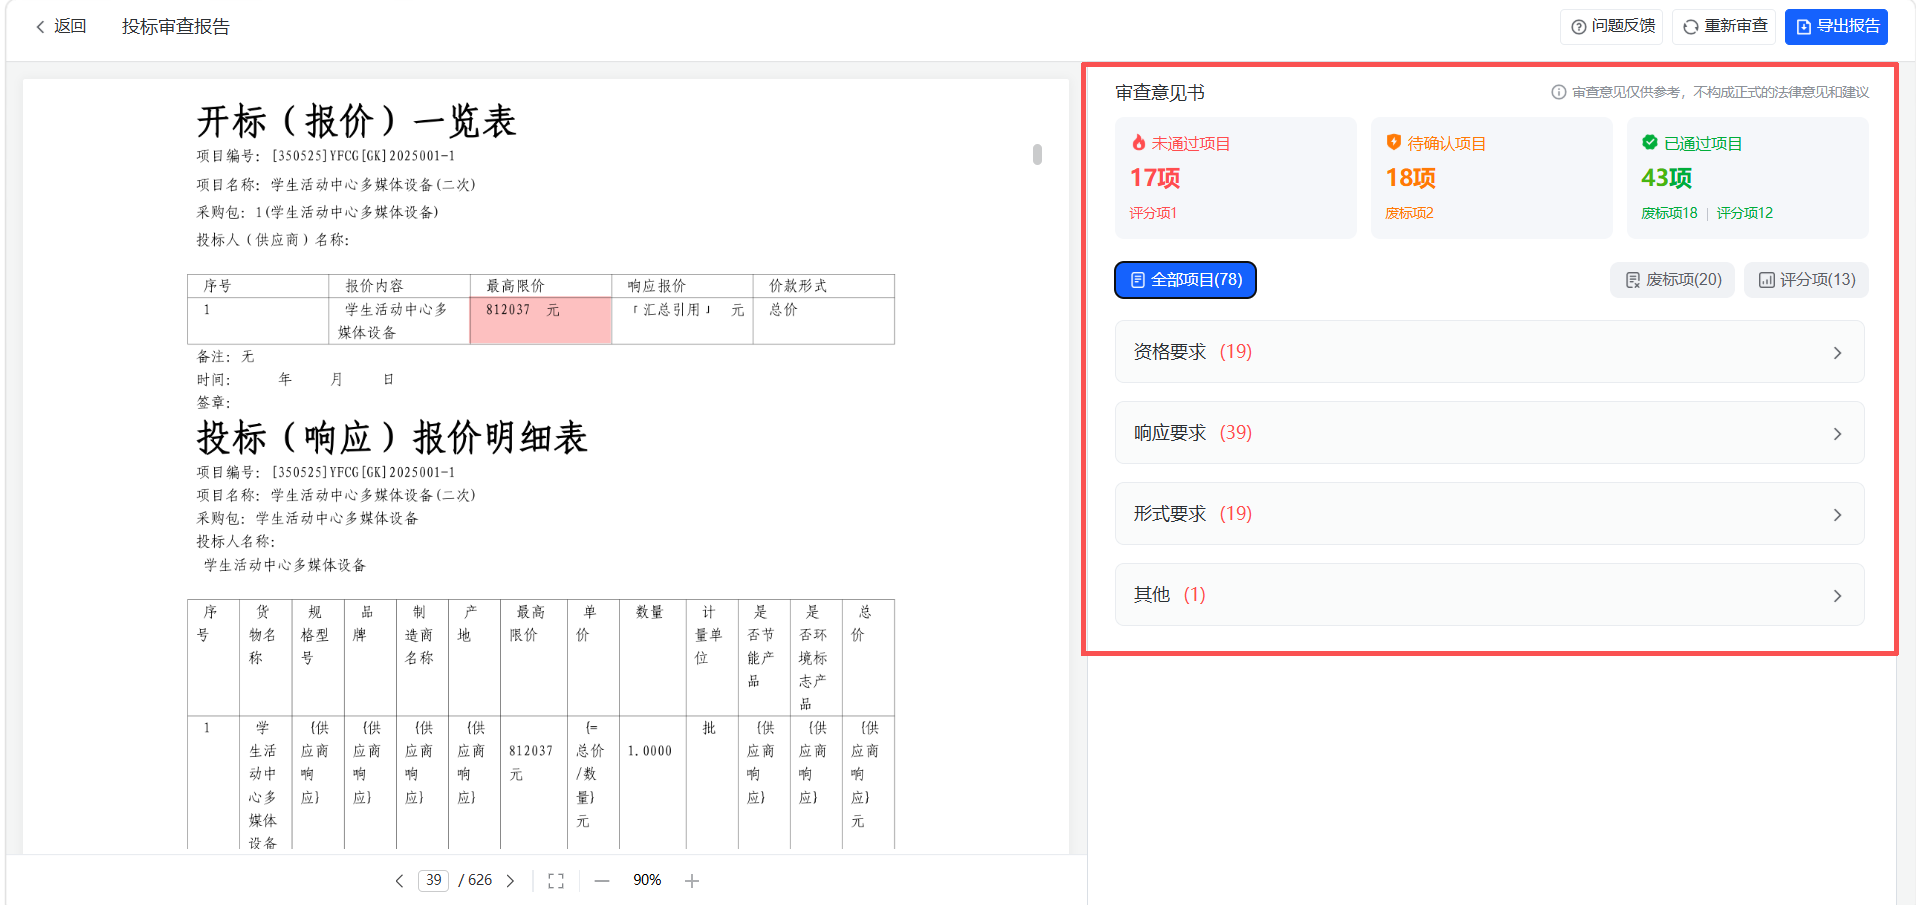
Task: Zoom in the document with plus icon
Action: [x=692, y=881]
